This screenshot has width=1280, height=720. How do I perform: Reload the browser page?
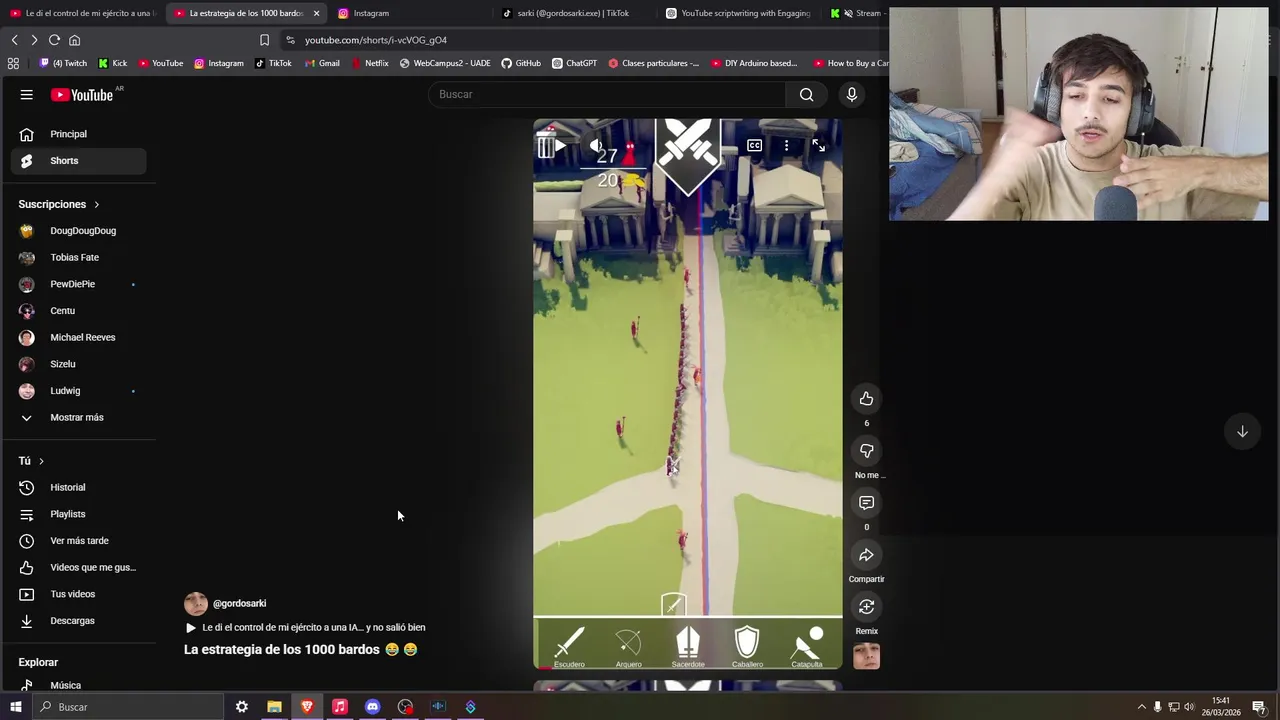click(x=54, y=40)
